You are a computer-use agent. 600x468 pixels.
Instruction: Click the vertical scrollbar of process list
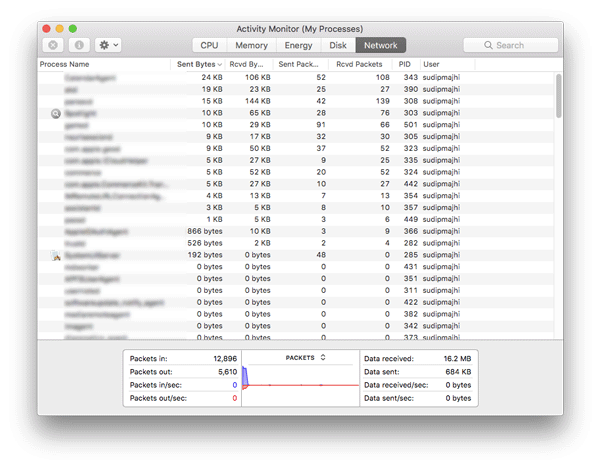[559, 96]
